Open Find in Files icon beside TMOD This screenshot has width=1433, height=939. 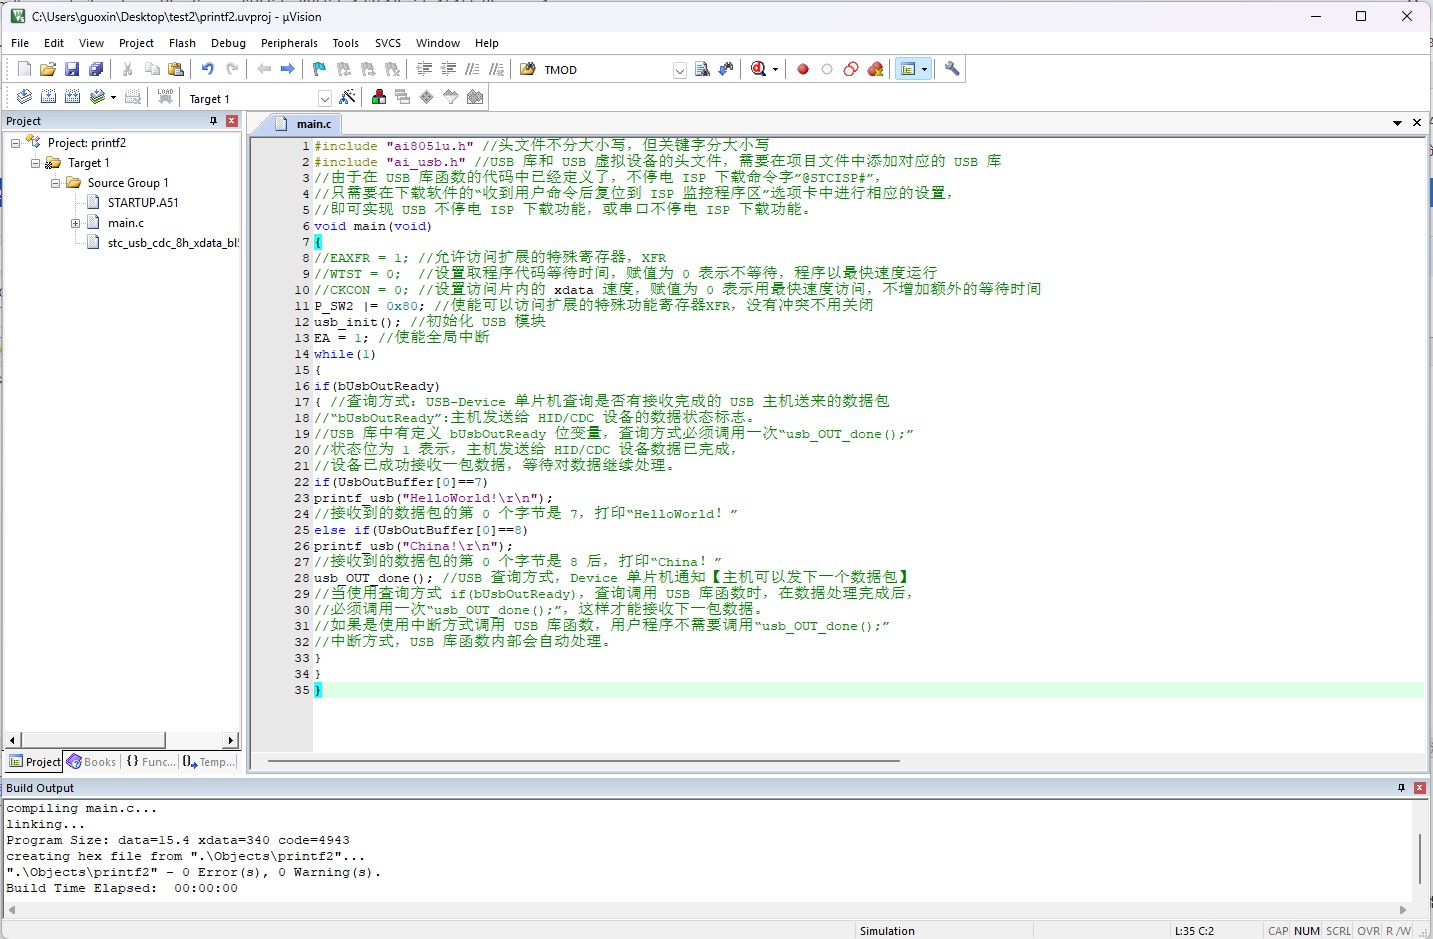tap(527, 69)
